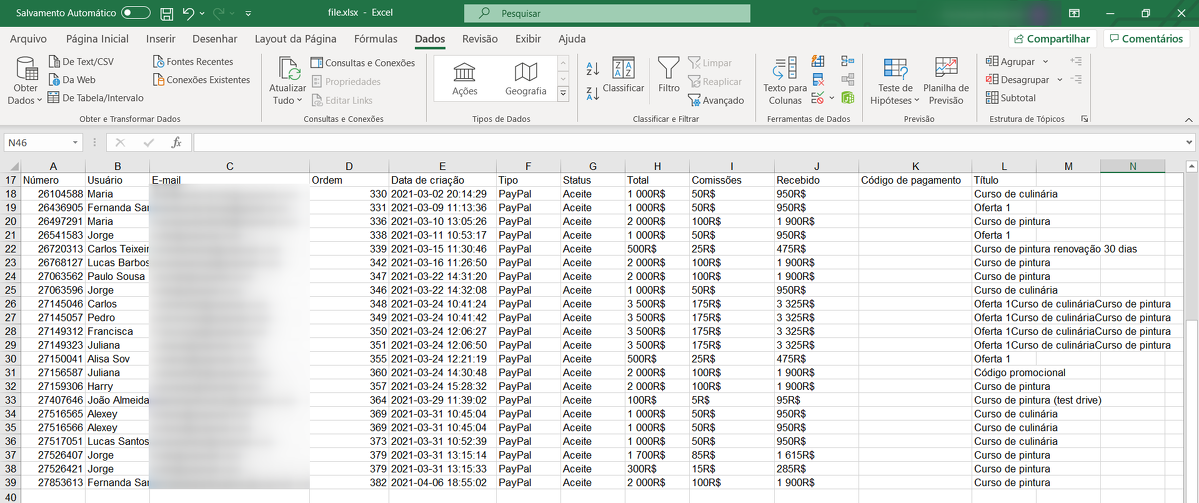Click the Subtotal icon
Image resolution: width=1199 pixels, height=503 pixels.
1011,98
